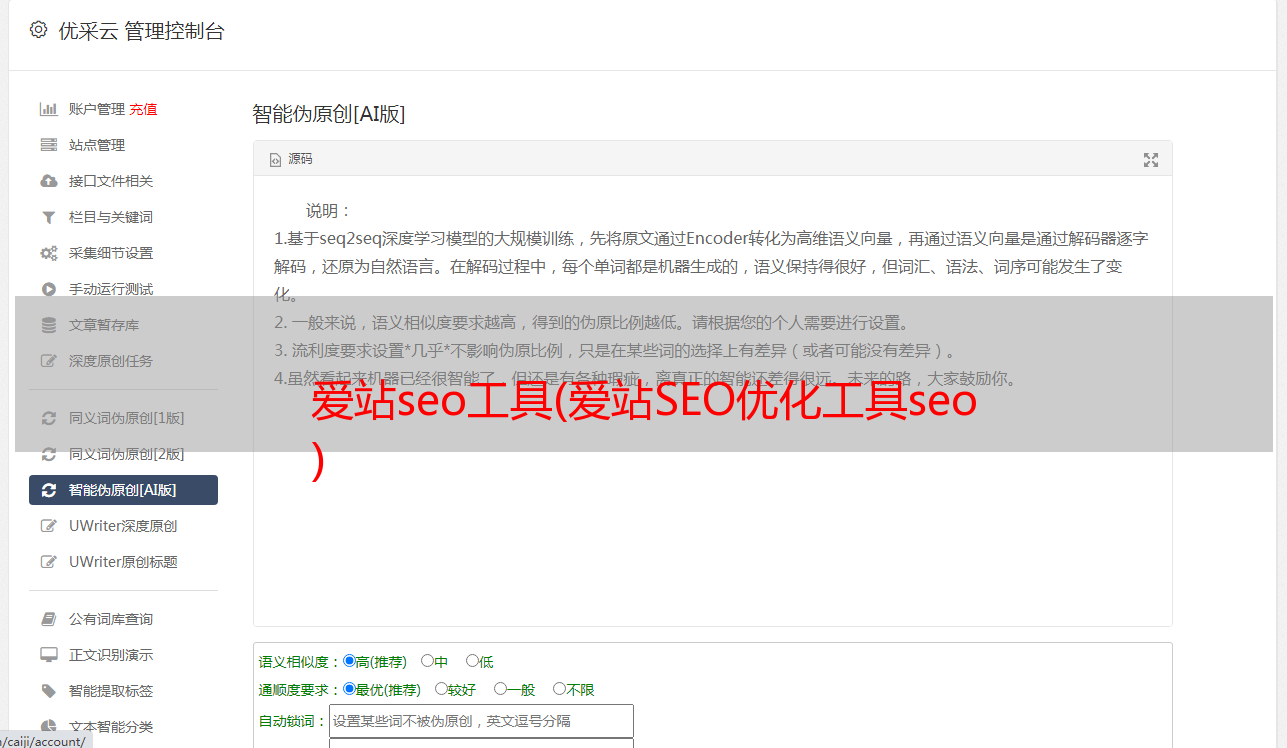This screenshot has height=748, width=1287.
Task: Click the funnel icon for 栏目与关键词
Action: (48, 217)
